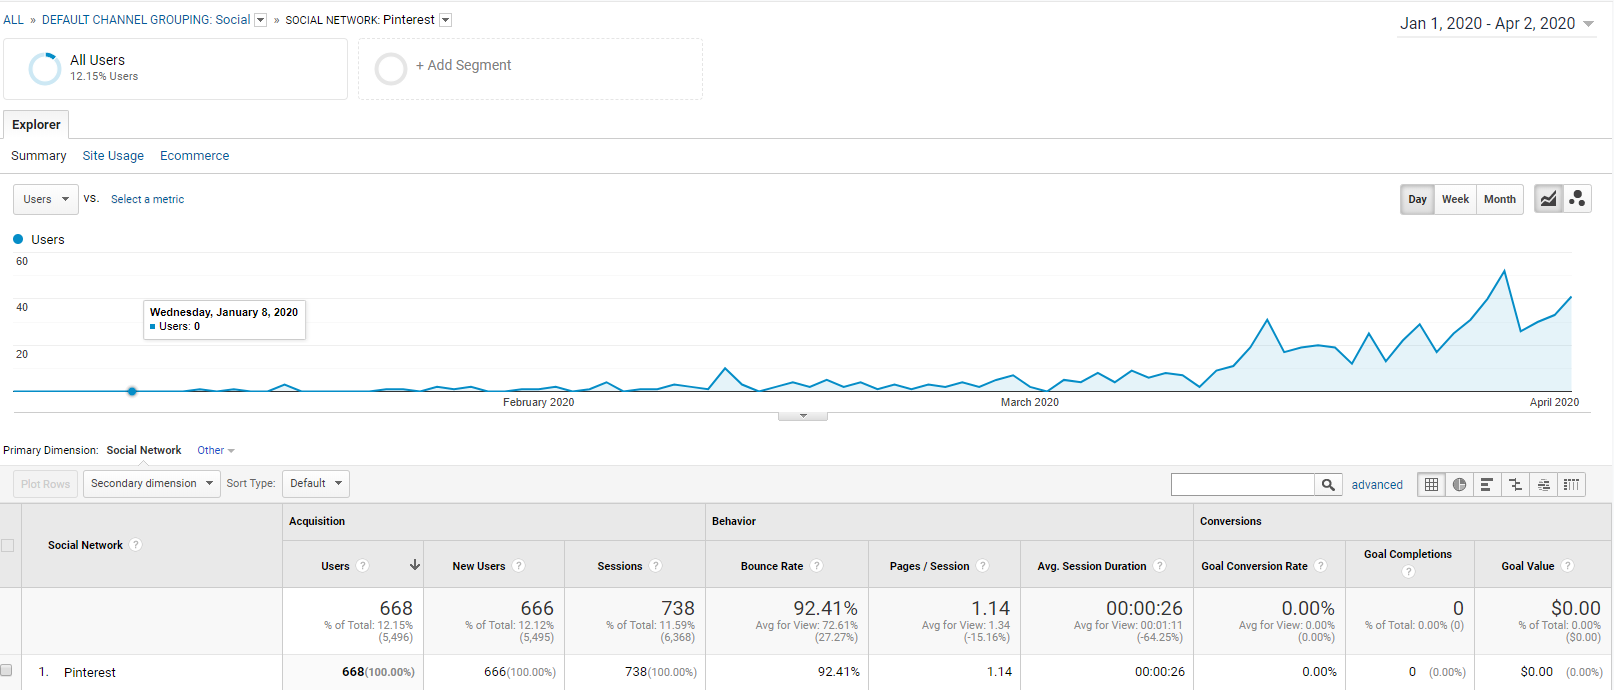Click Select a metric link

coord(148,199)
